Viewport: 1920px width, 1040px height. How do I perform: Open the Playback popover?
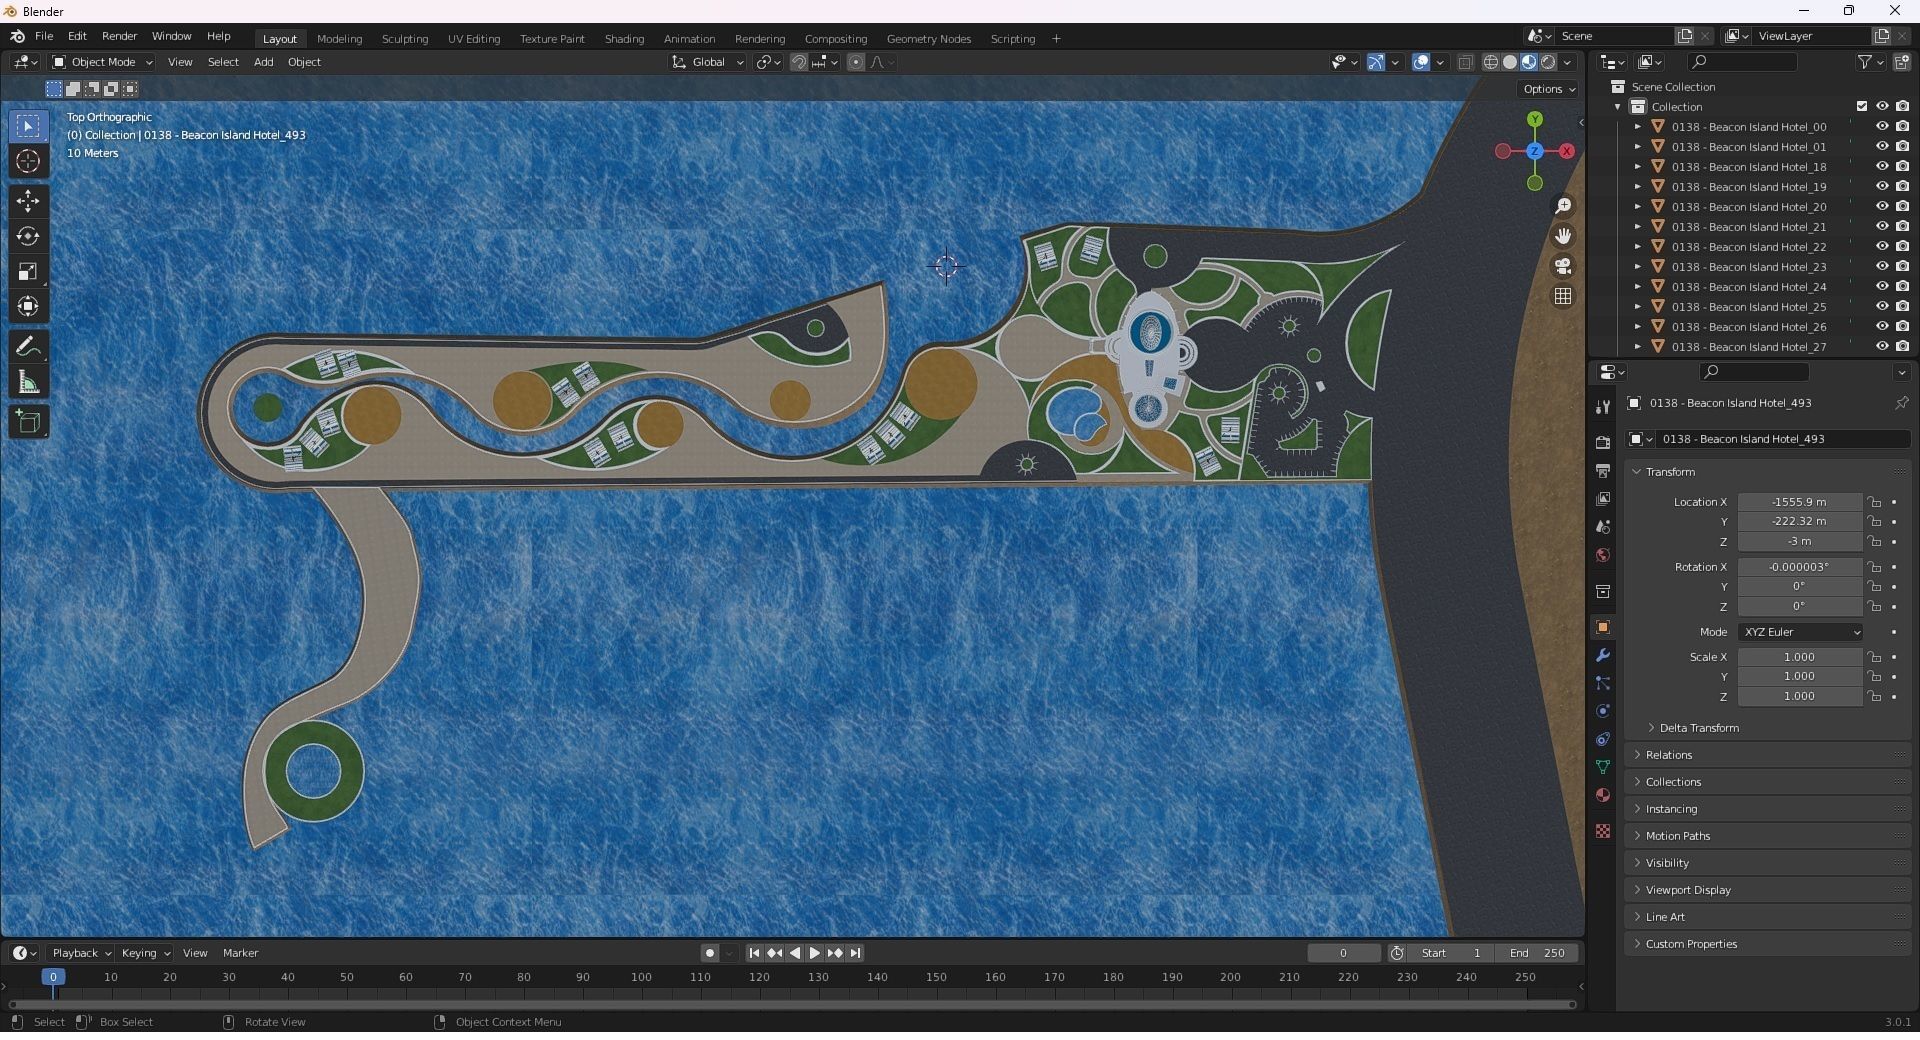[x=80, y=953]
